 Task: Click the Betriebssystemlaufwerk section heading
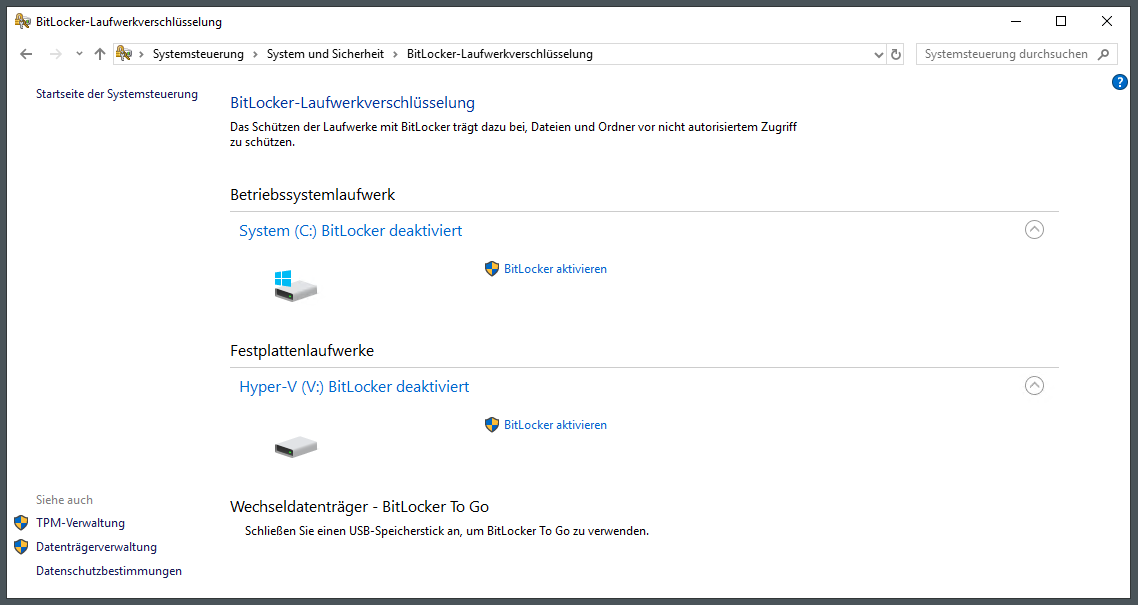[x=313, y=194]
